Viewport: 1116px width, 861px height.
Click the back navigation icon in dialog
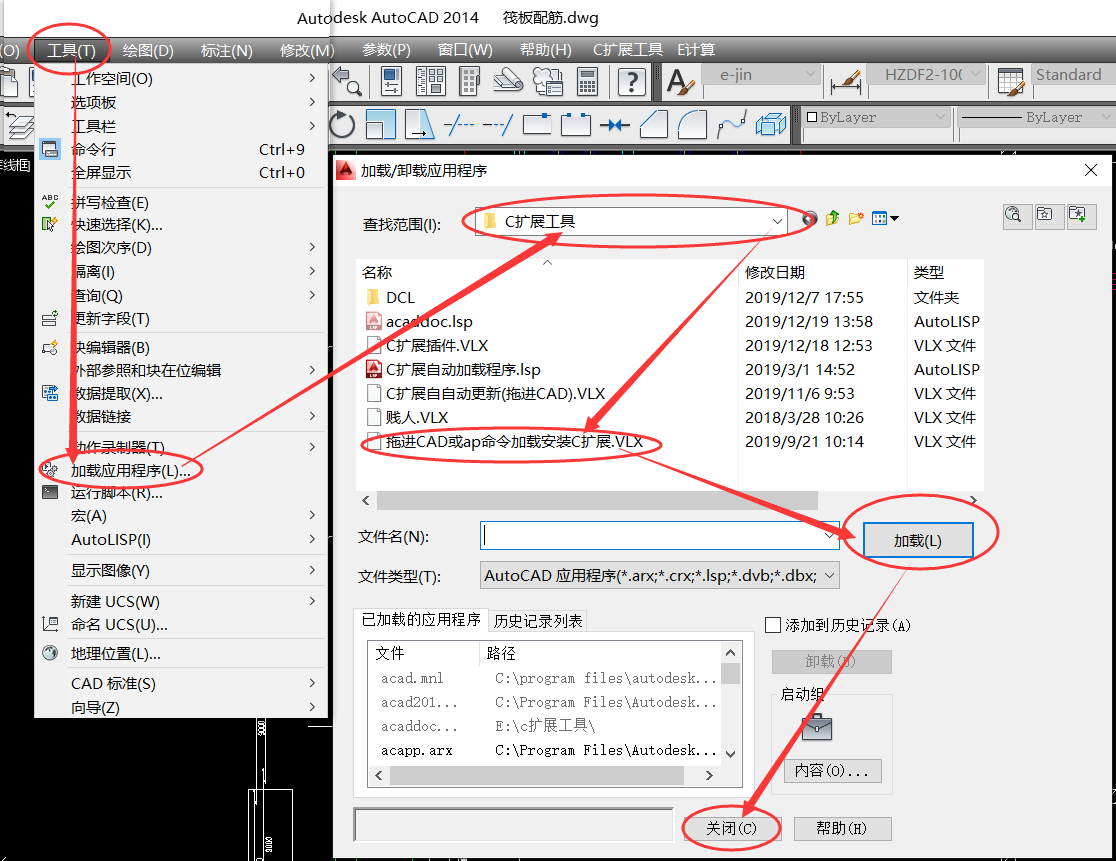pos(809,218)
